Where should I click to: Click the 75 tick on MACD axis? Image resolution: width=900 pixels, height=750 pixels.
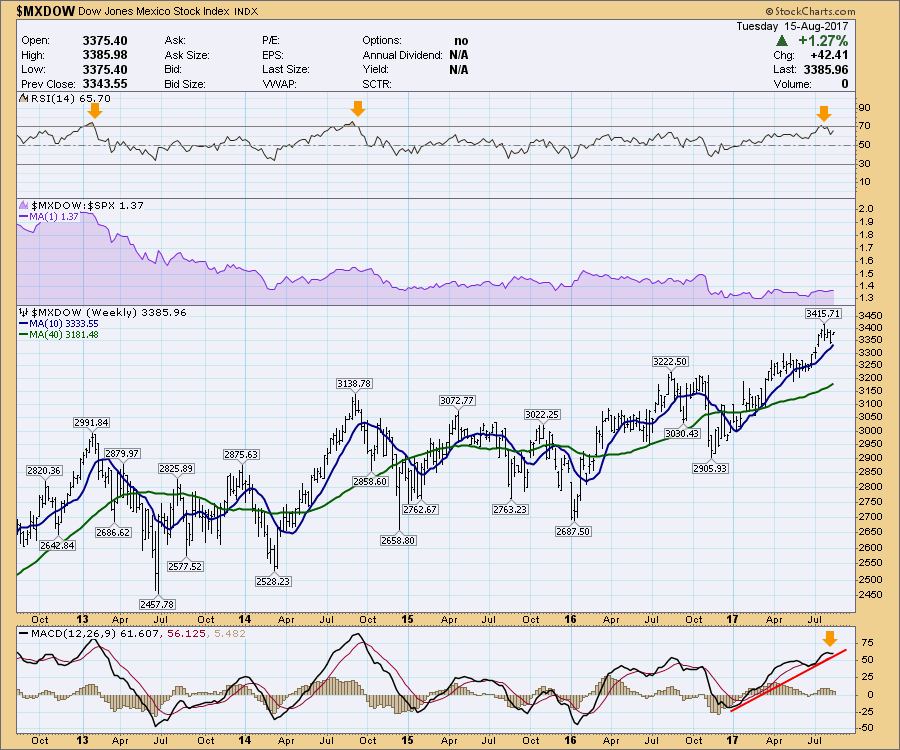(x=867, y=642)
